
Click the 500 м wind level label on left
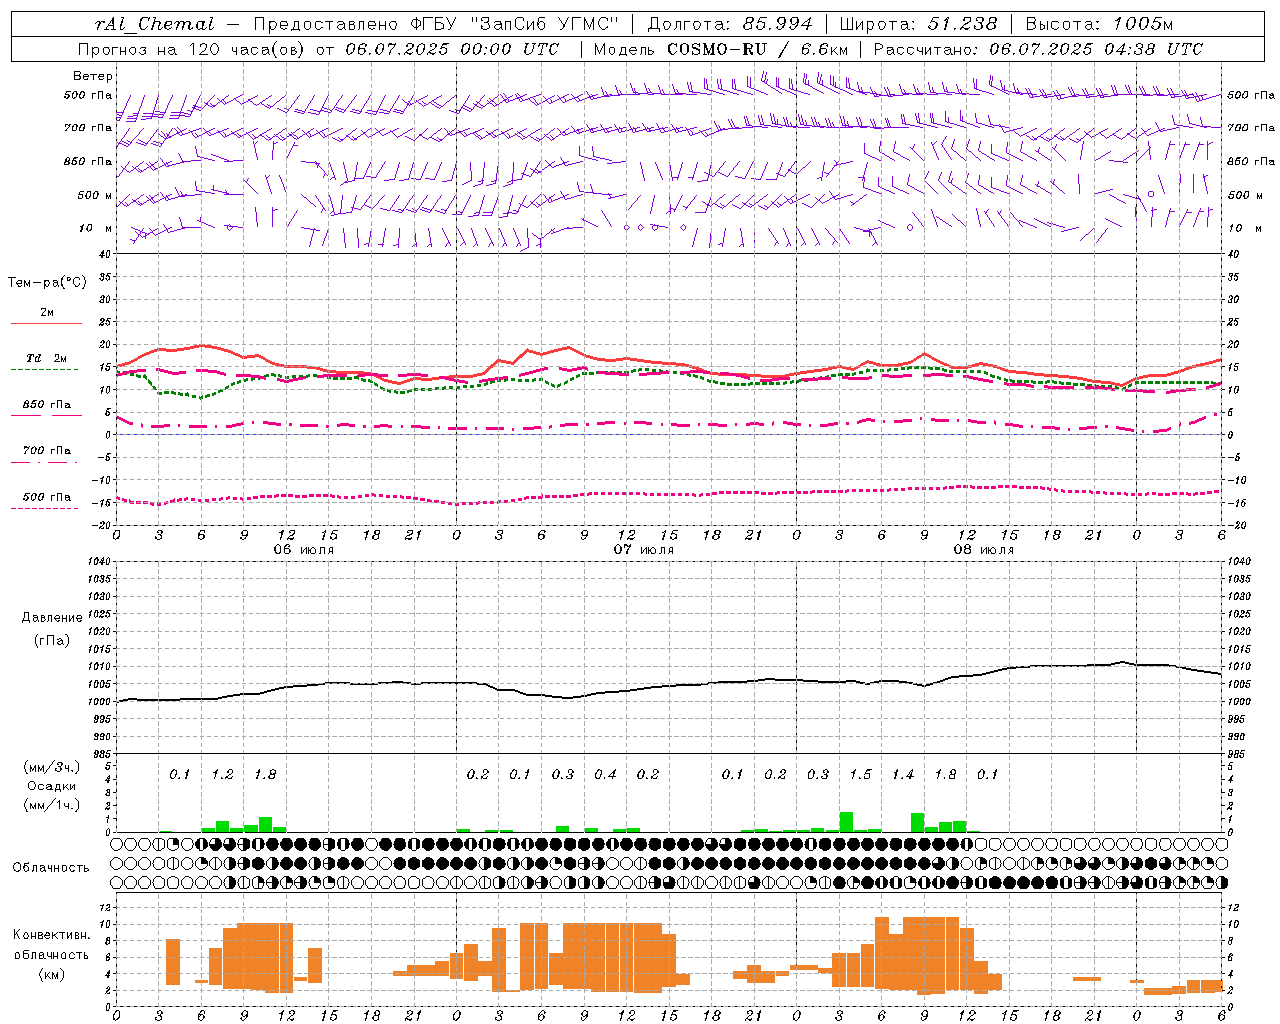point(95,195)
